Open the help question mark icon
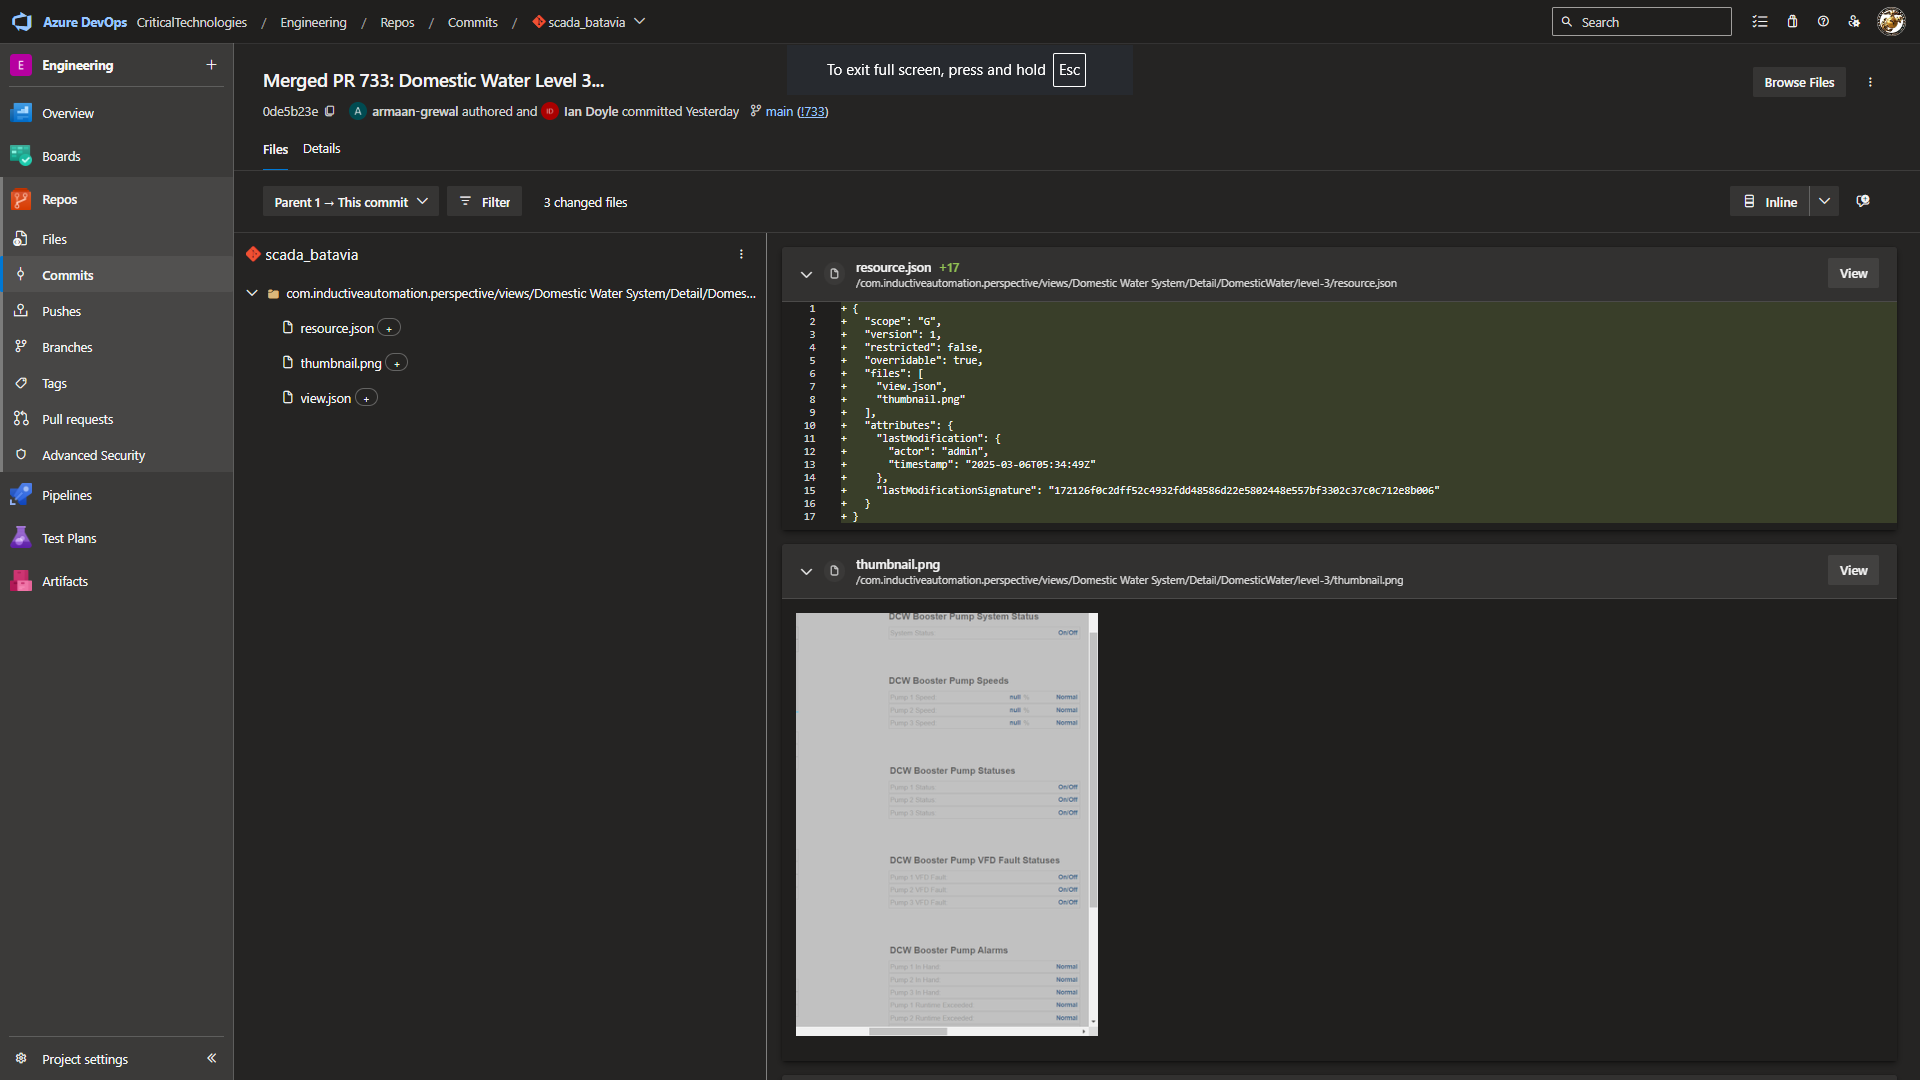1920x1080 pixels. tap(1823, 22)
